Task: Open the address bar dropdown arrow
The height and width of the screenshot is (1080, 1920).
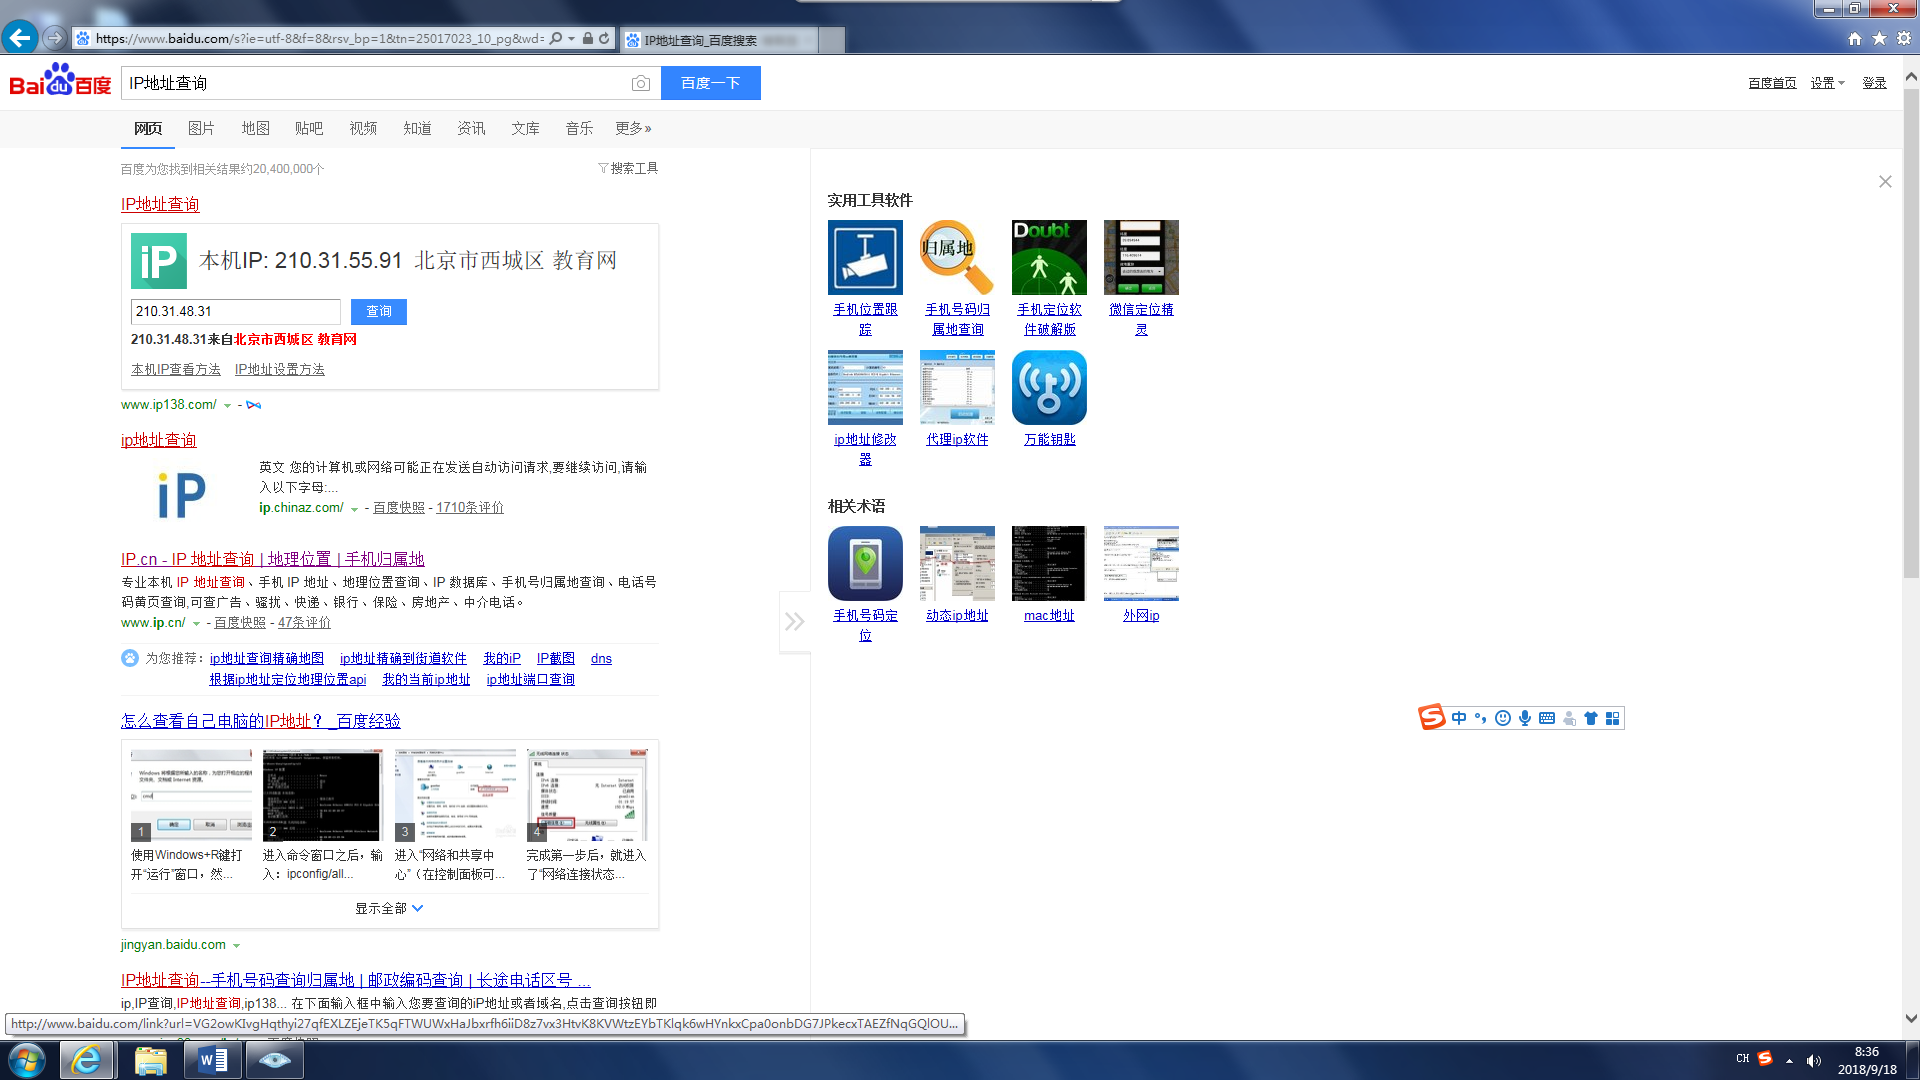Action: [572, 38]
